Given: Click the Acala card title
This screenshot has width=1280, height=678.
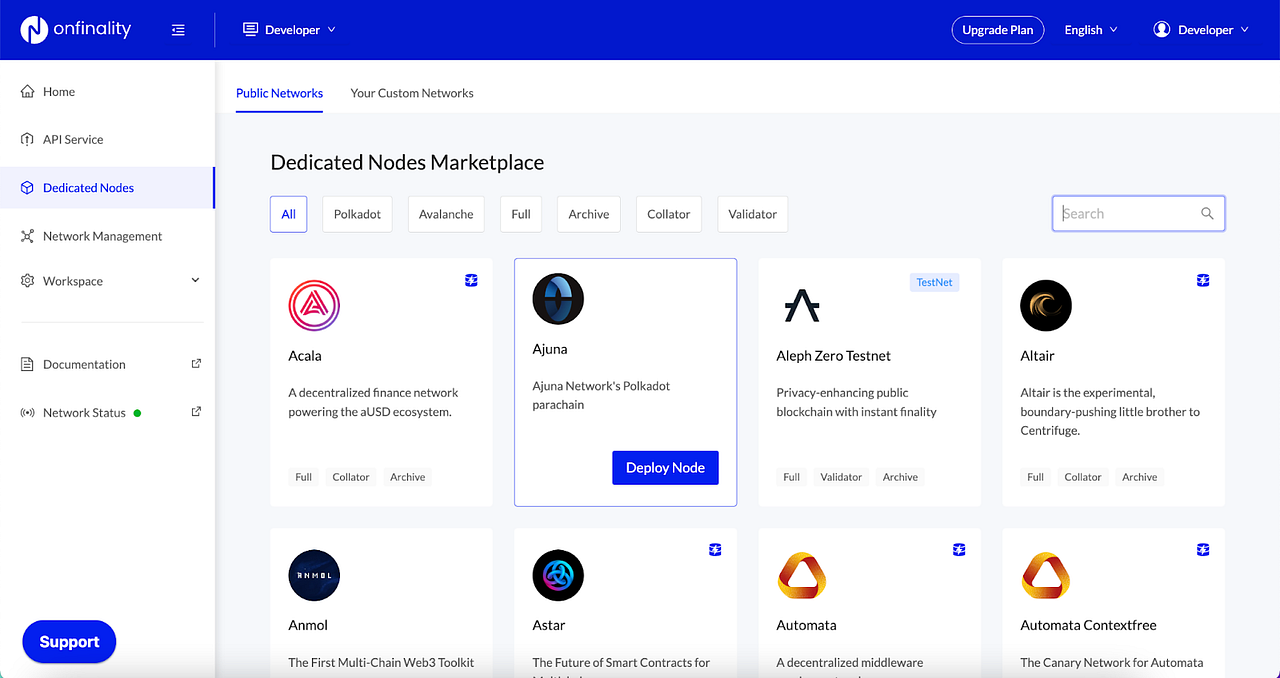Looking at the screenshot, I should pos(305,356).
